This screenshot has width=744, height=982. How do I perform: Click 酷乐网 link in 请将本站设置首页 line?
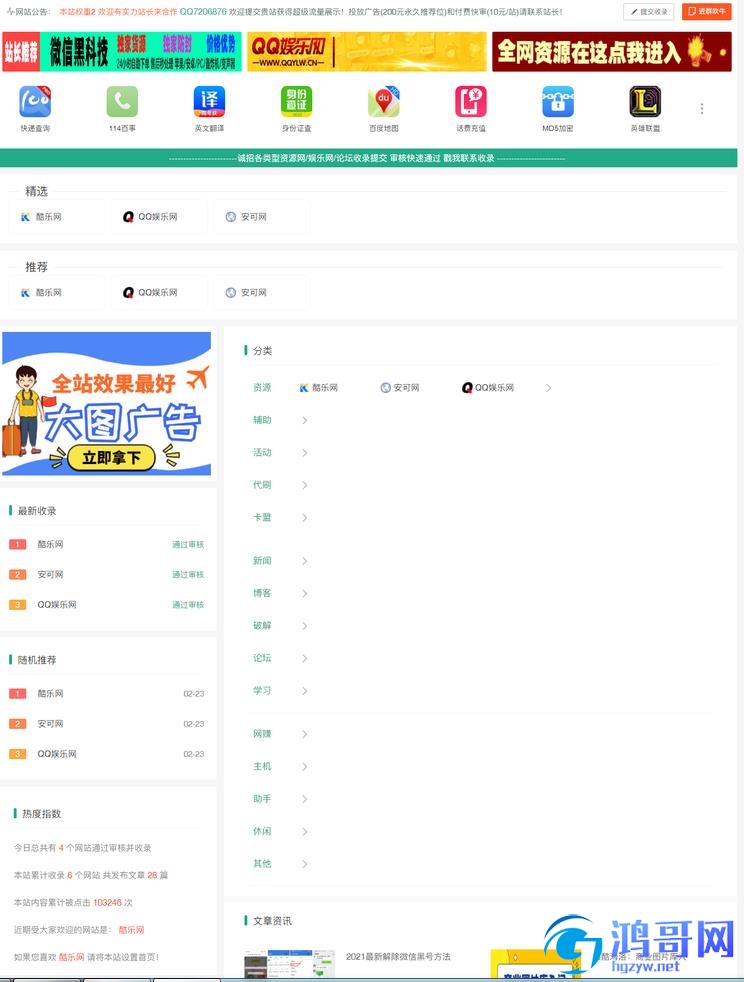tap(71, 957)
